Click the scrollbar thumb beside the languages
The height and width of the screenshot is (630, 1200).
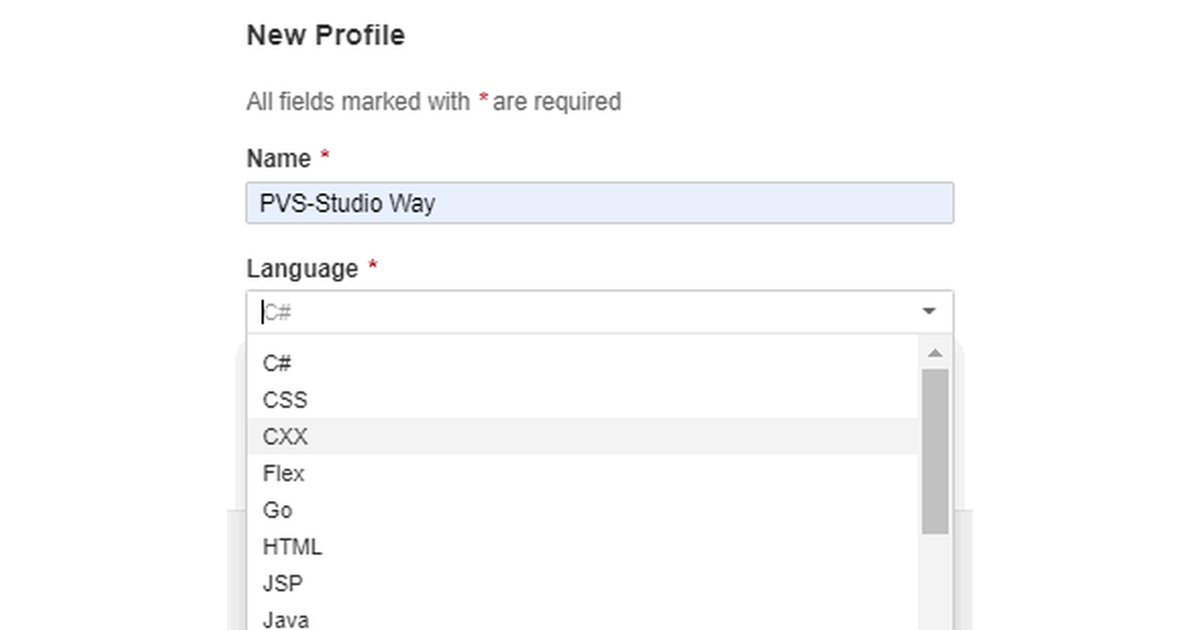[935, 450]
